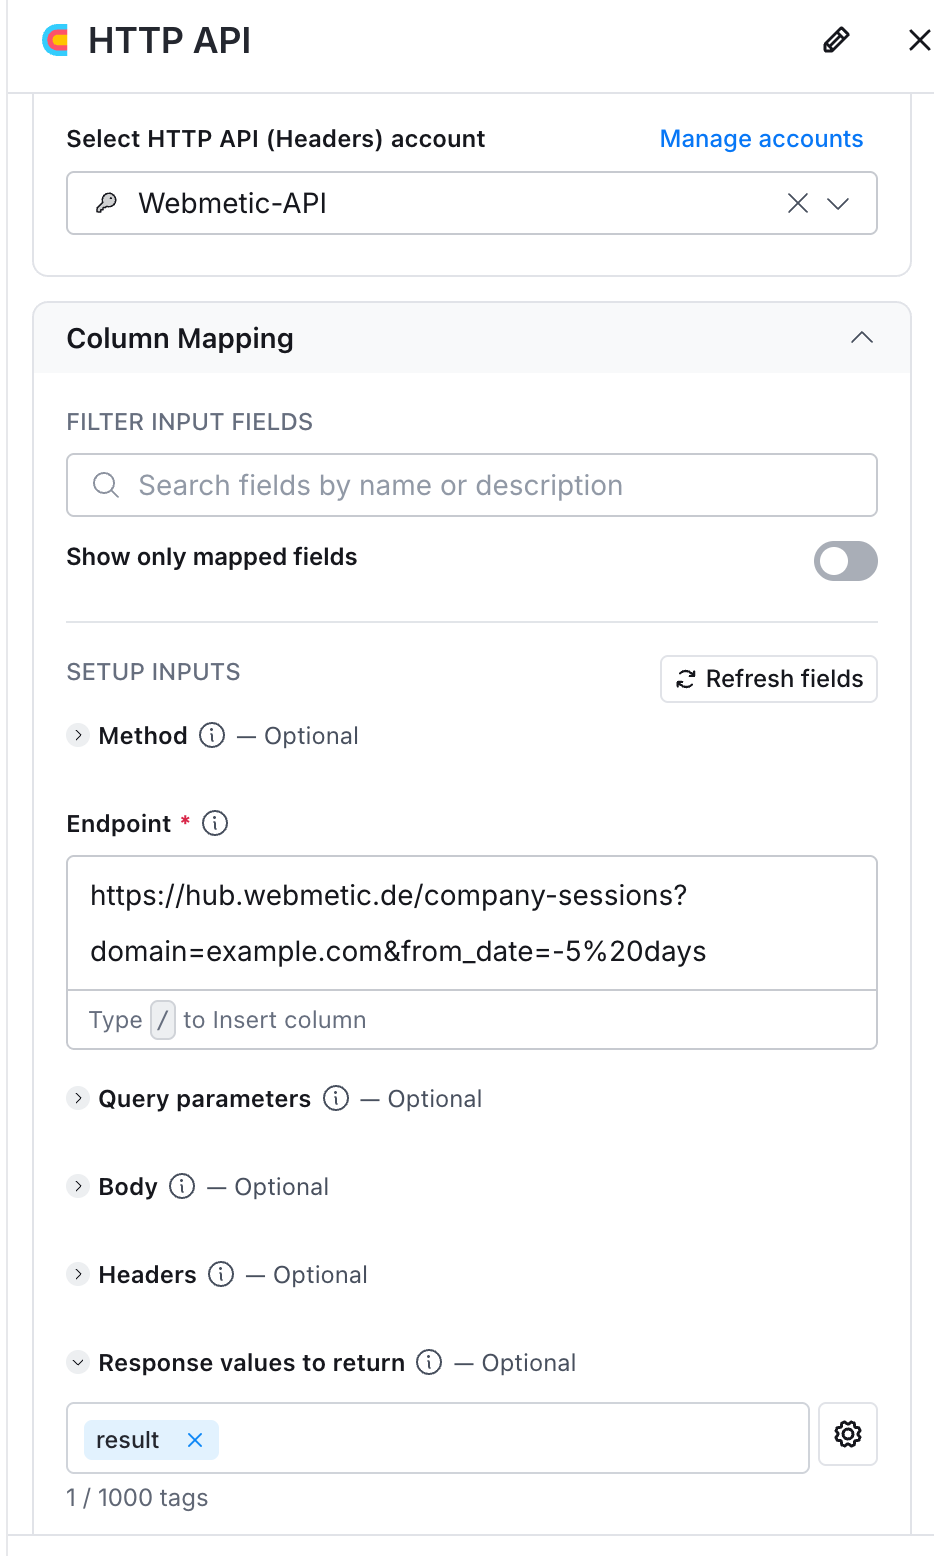Toggle Show only mapped fields switch
934x1556 pixels.
846,561
